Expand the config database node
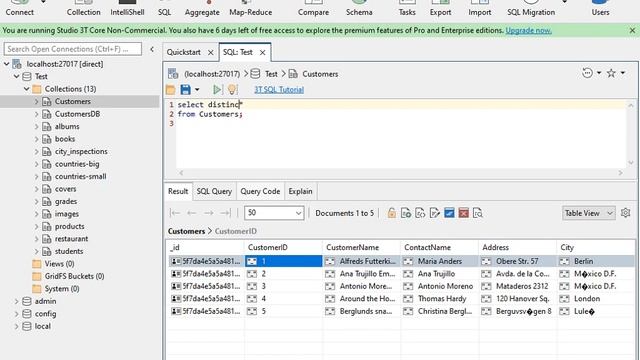The width and height of the screenshot is (640, 360). click(16, 314)
